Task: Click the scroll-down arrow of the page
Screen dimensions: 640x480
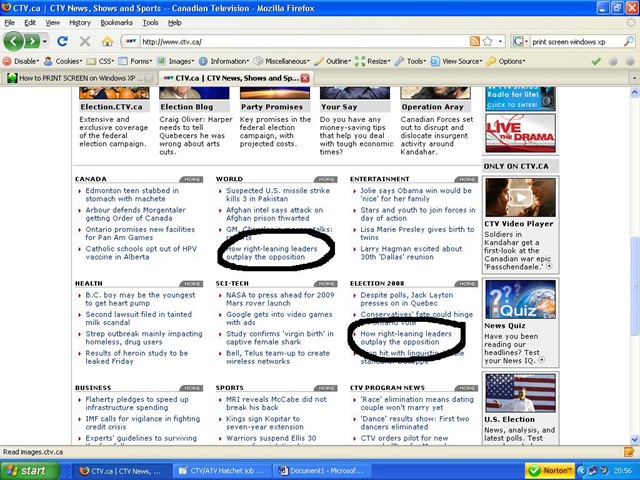Action: 635,440
